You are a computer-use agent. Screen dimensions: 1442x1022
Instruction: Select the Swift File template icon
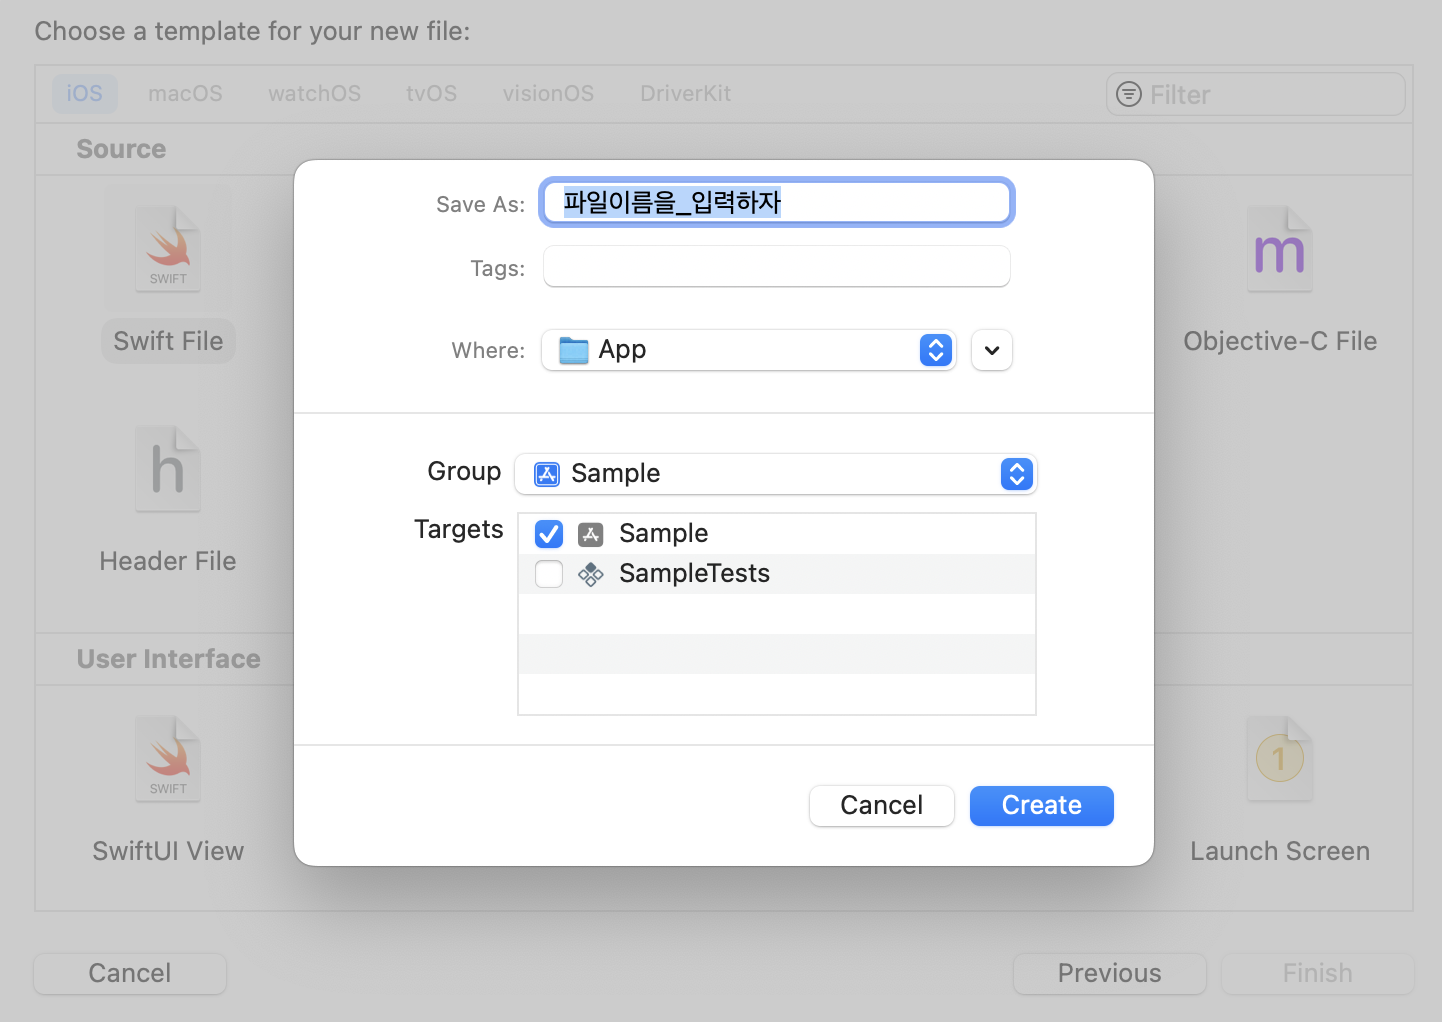pos(168,250)
